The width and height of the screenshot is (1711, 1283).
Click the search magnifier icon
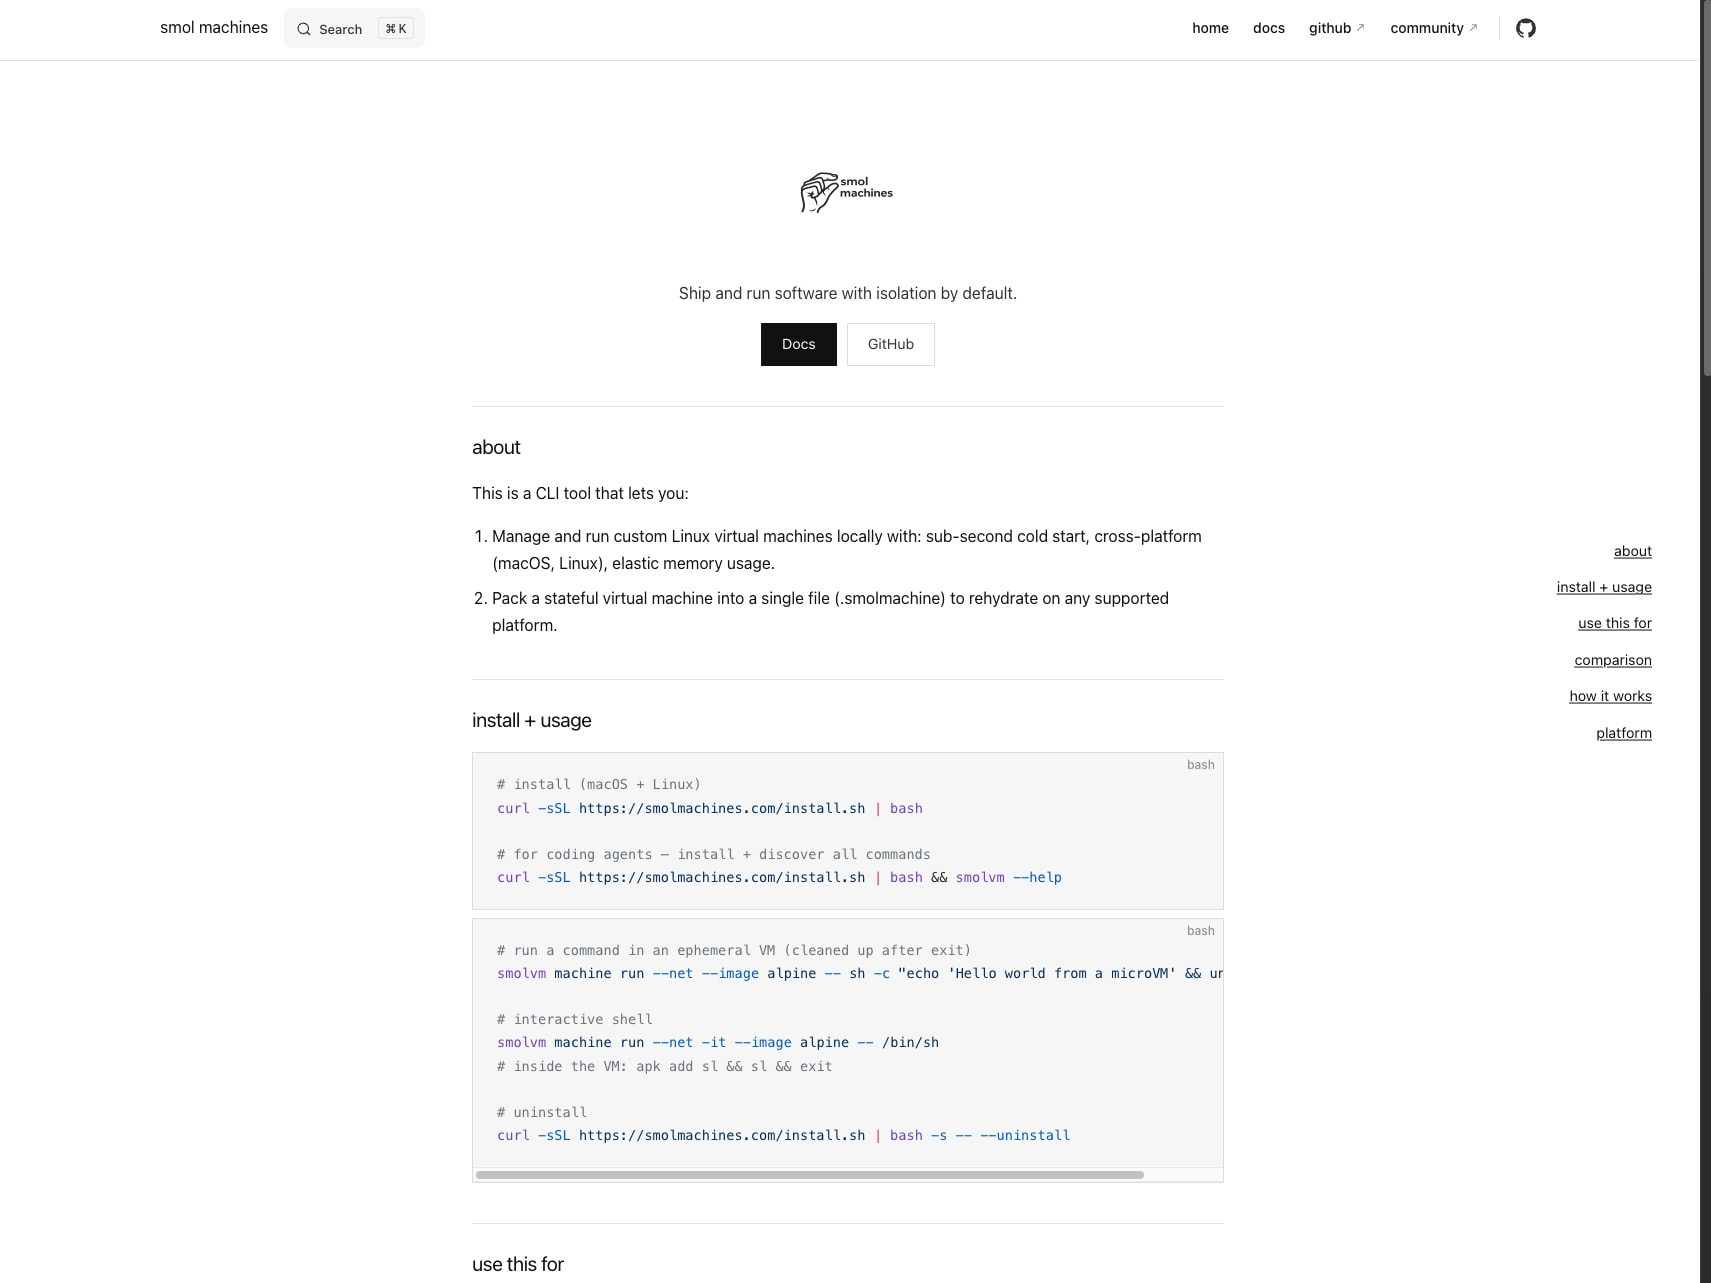click(x=304, y=29)
